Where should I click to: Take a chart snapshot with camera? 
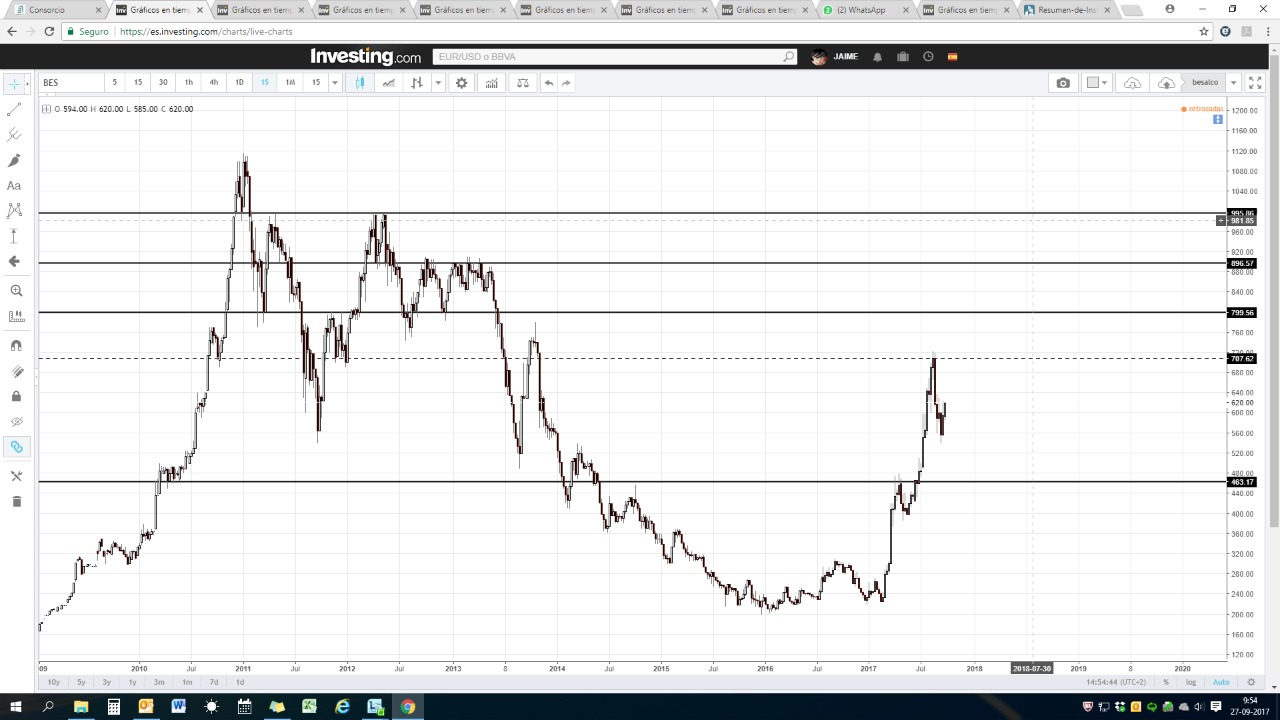tap(1063, 83)
